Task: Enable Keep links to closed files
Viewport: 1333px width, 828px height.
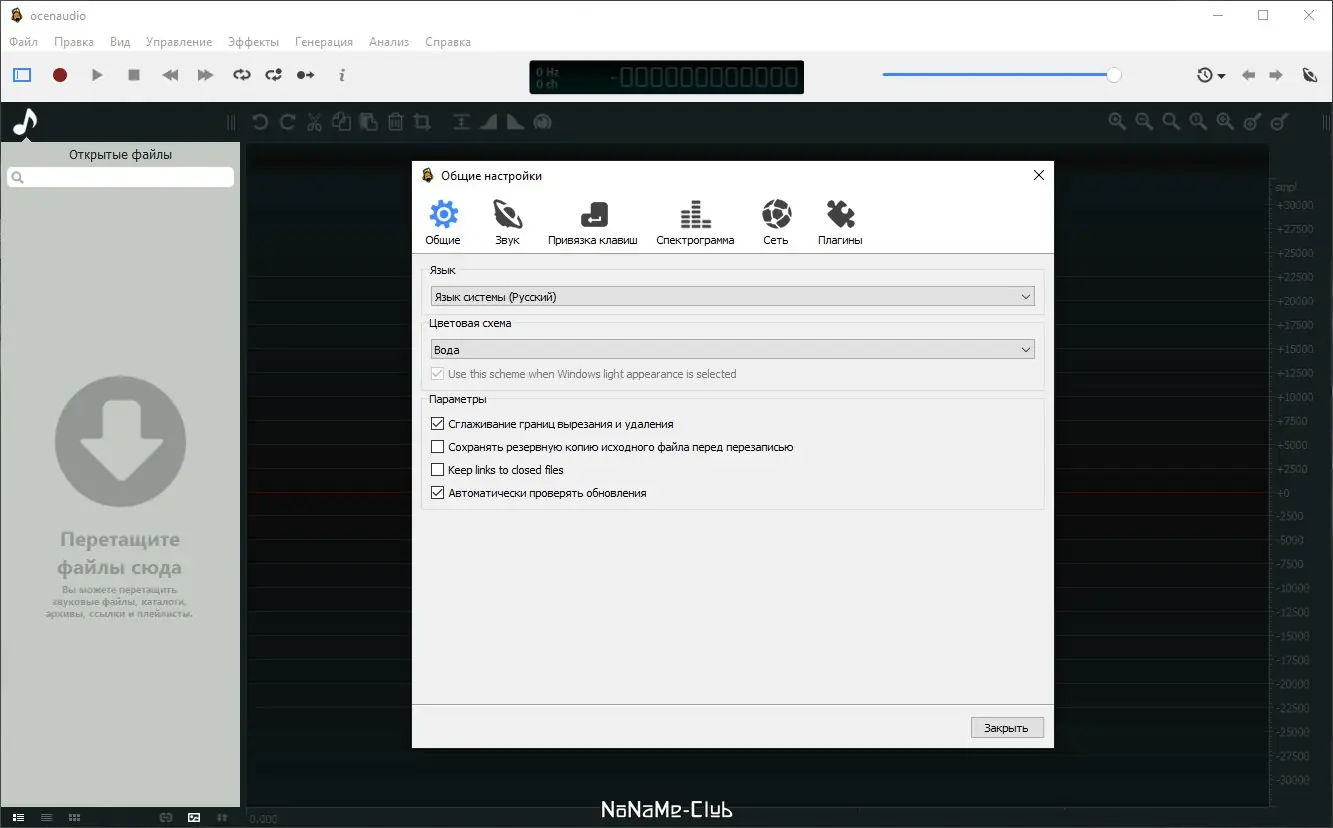Action: coord(437,469)
